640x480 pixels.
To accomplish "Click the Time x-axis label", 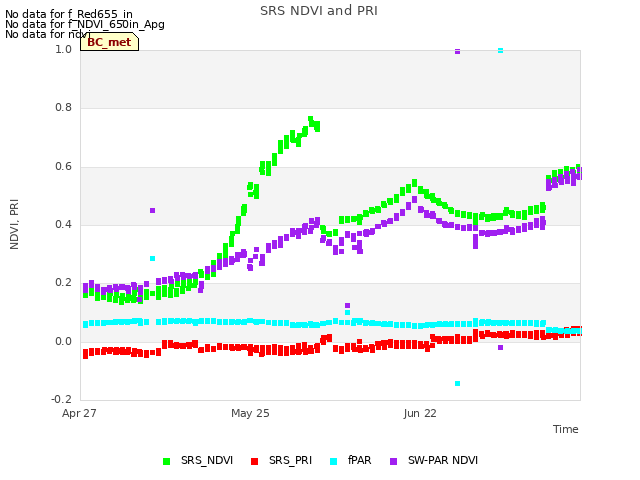I will [566, 429].
